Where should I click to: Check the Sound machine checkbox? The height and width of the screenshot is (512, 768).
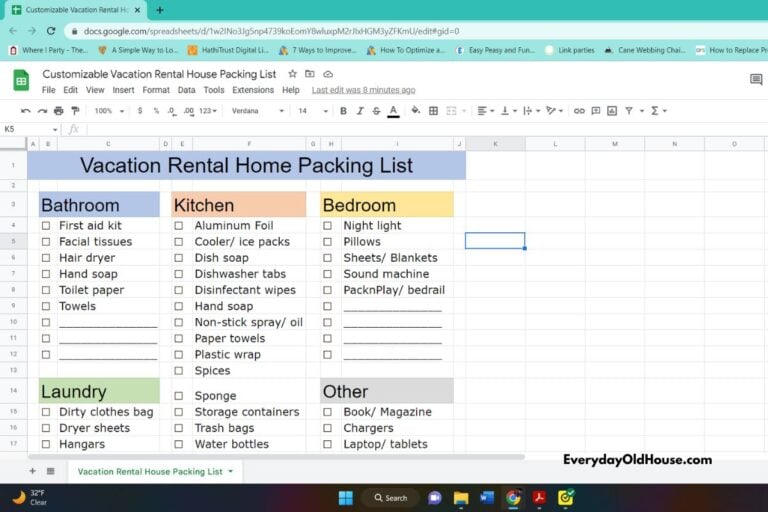[327, 274]
